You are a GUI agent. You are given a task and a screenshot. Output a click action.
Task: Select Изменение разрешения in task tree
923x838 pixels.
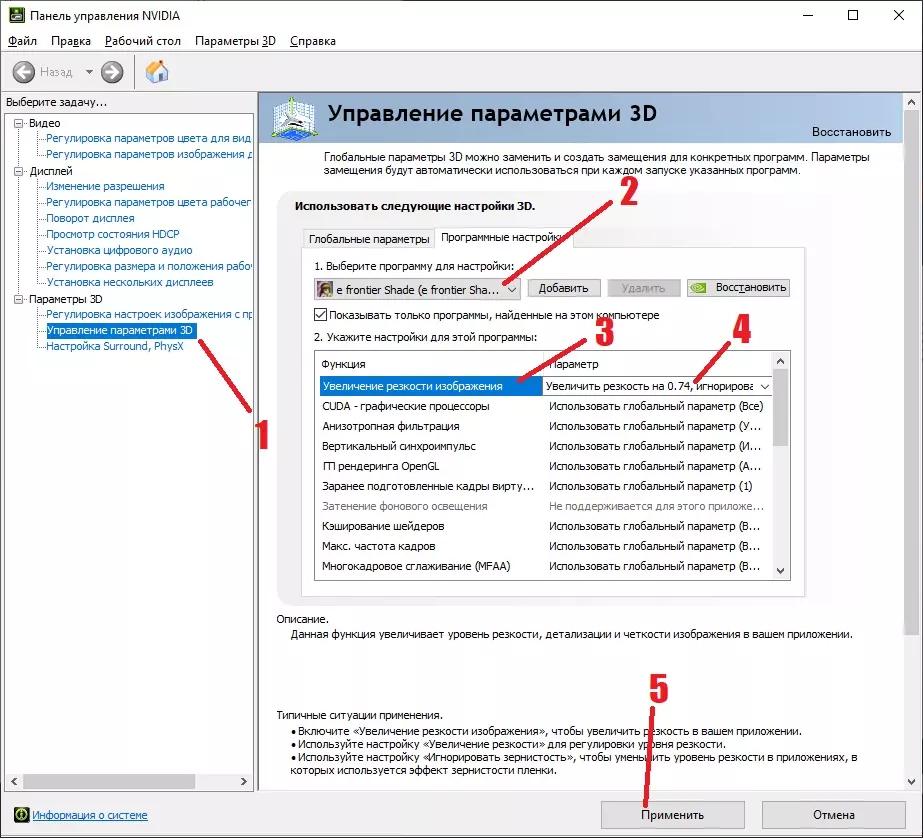click(105, 186)
